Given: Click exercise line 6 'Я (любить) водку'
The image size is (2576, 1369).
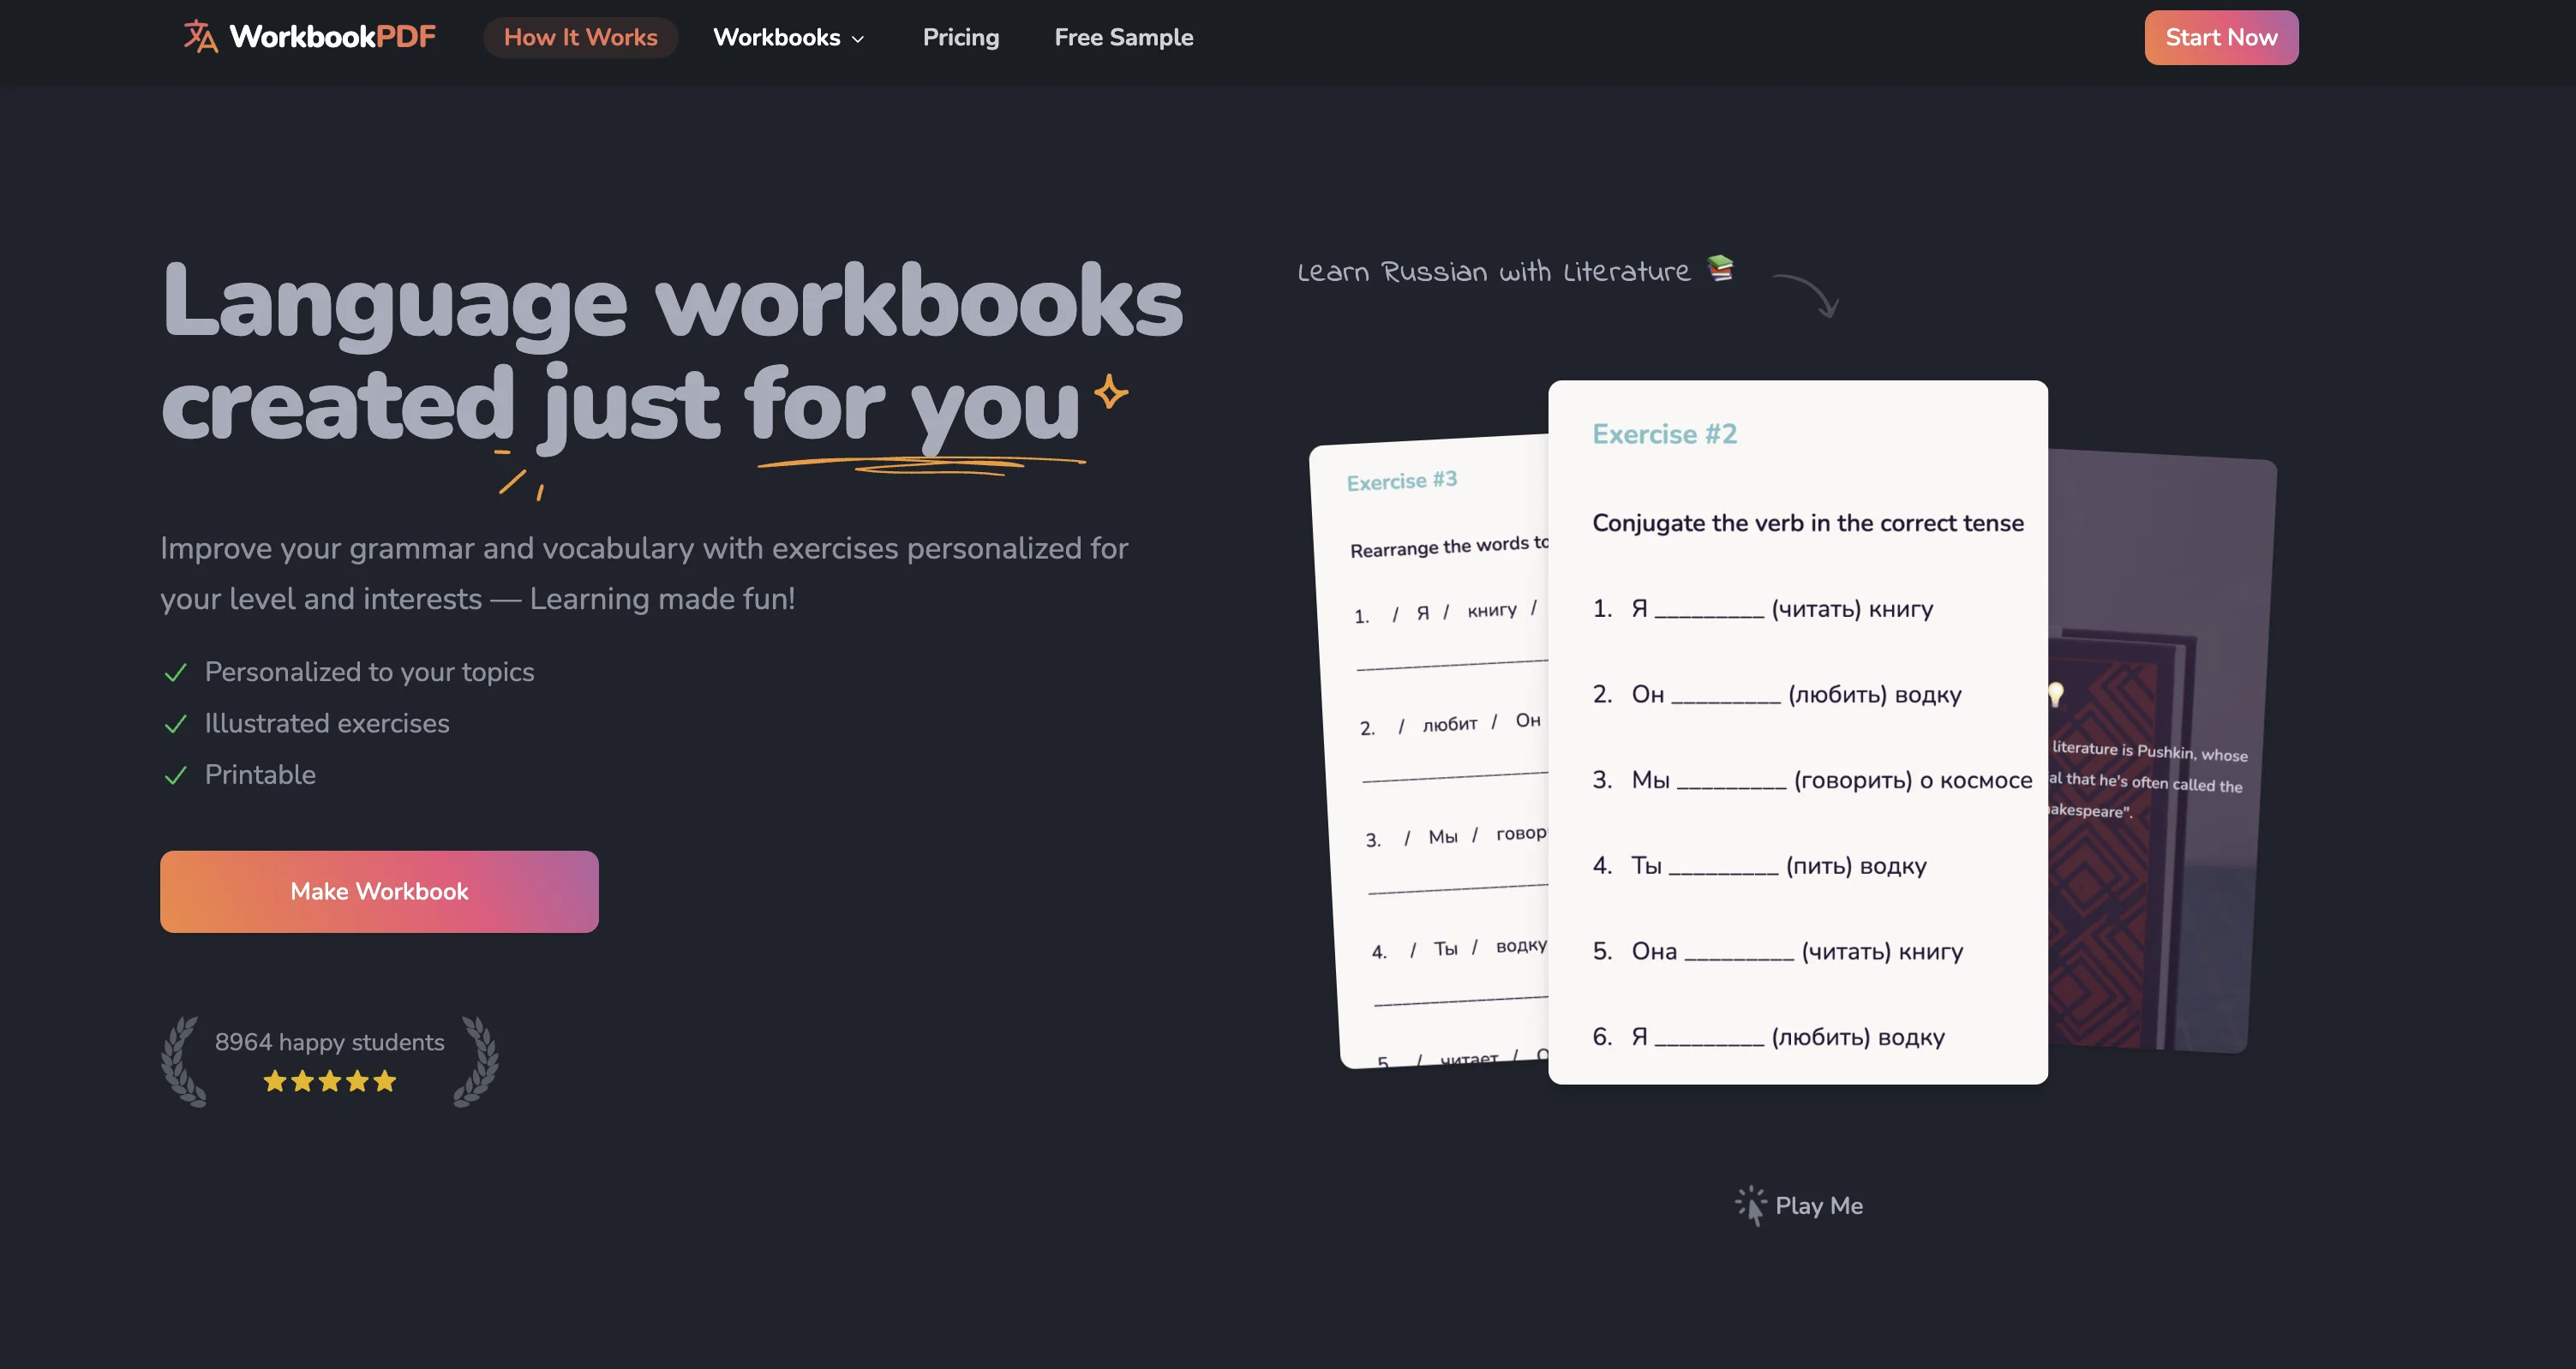Looking at the screenshot, I should coord(1769,1037).
